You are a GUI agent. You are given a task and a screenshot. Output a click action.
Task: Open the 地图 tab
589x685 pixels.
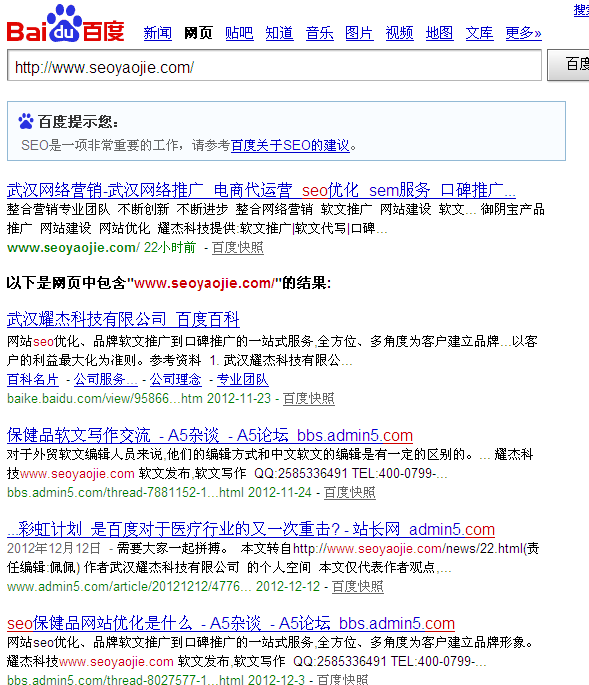coord(440,33)
